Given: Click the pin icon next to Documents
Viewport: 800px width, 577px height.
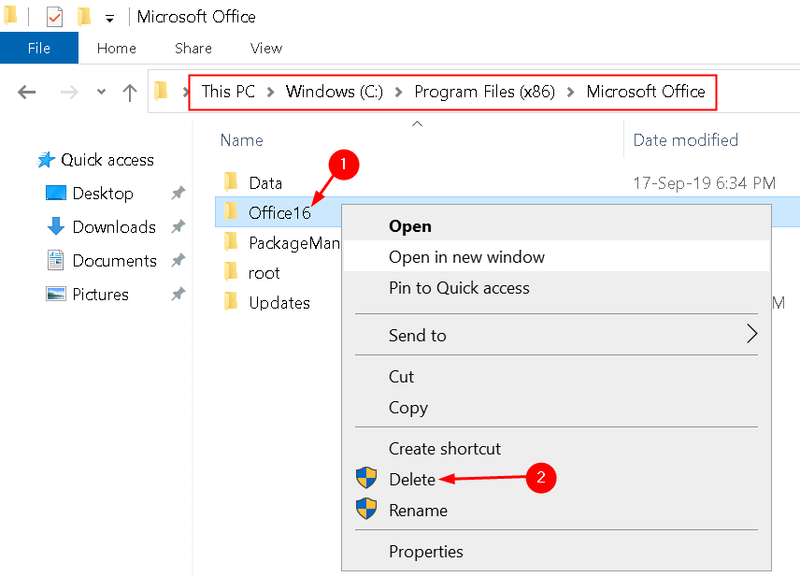Looking at the screenshot, I should pyautogui.click(x=178, y=261).
